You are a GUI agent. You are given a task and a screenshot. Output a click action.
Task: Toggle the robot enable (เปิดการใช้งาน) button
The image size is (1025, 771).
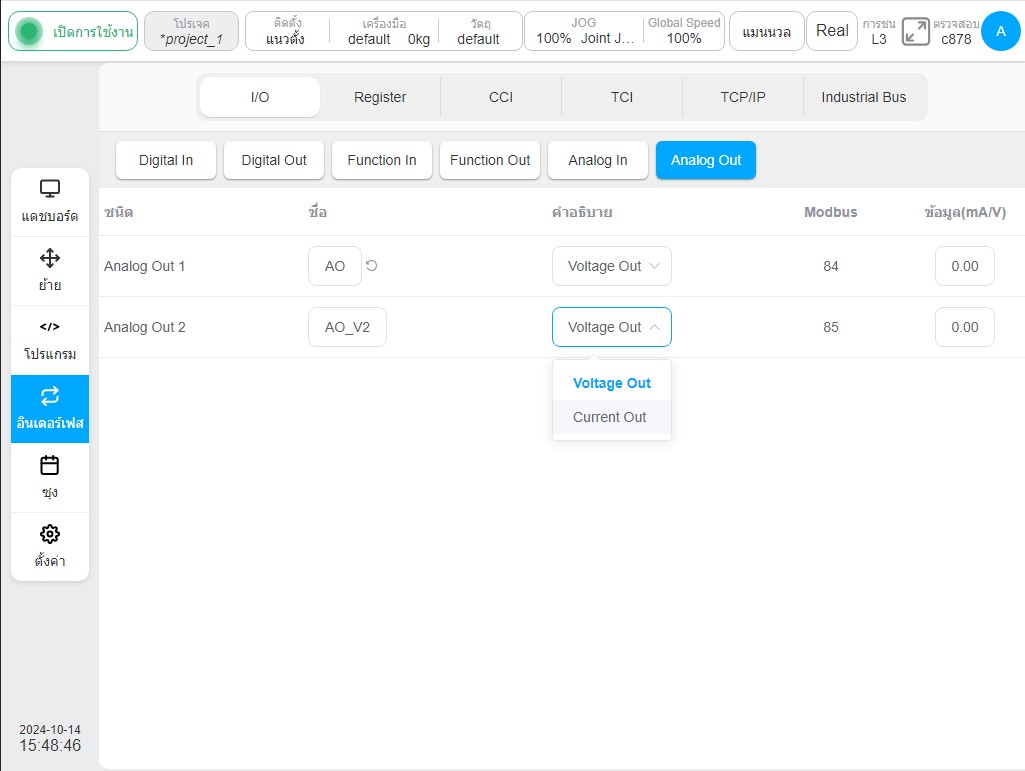[73, 31]
